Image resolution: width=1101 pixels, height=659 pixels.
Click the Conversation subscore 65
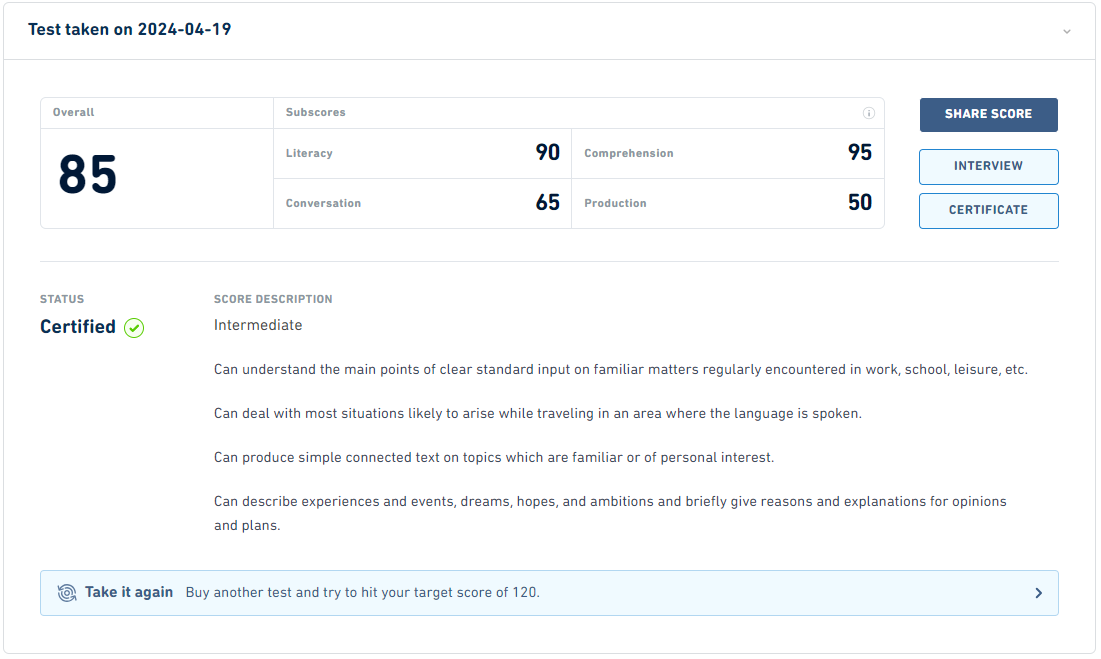(548, 203)
